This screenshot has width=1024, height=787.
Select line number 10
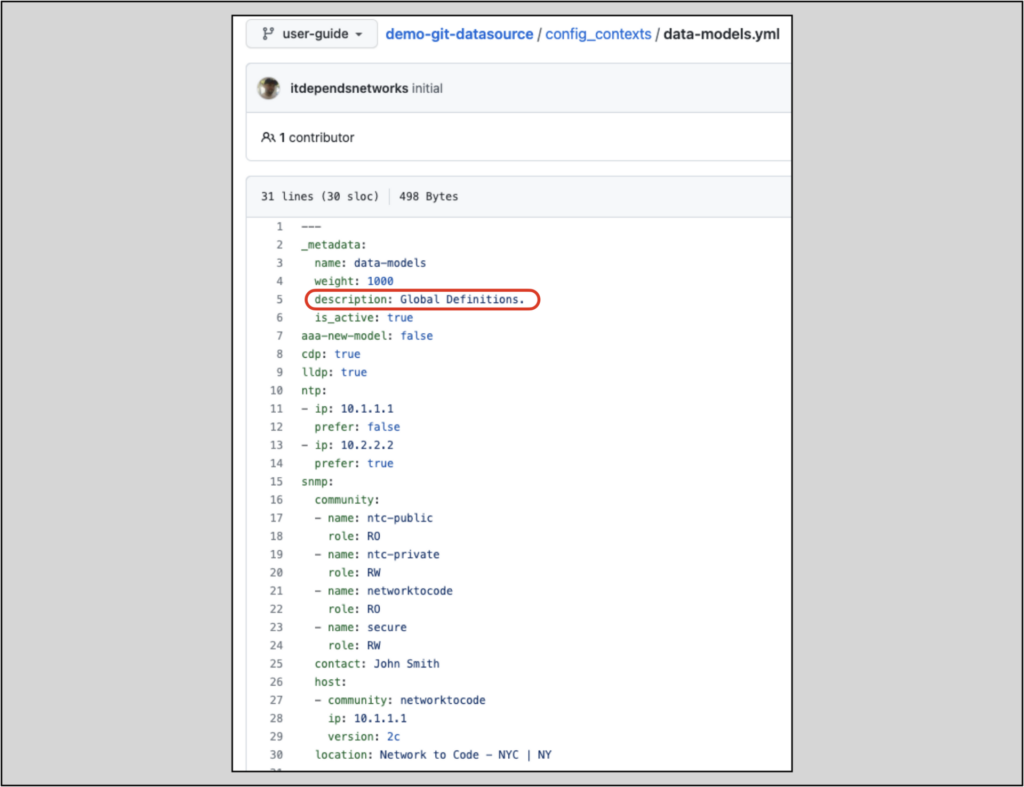click(x=277, y=391)
